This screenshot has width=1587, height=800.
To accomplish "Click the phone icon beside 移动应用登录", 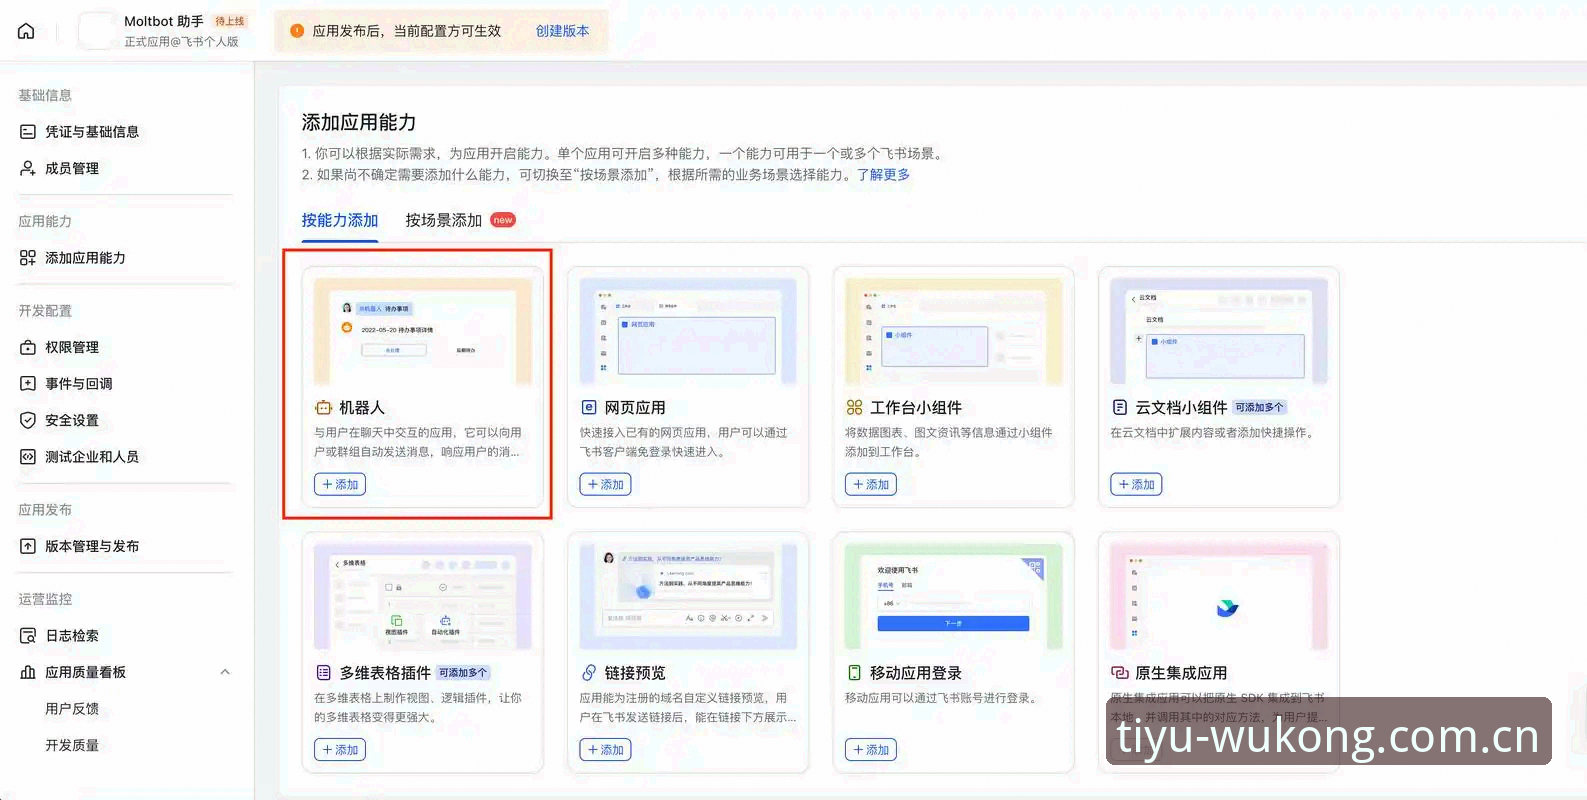I will point(854,673).
